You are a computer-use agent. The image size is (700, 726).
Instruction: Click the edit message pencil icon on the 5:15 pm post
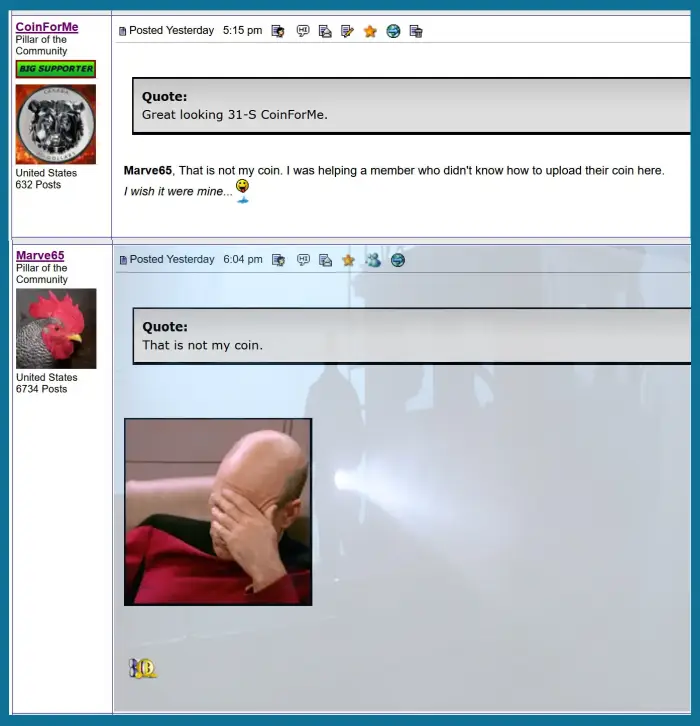(347, 31)
